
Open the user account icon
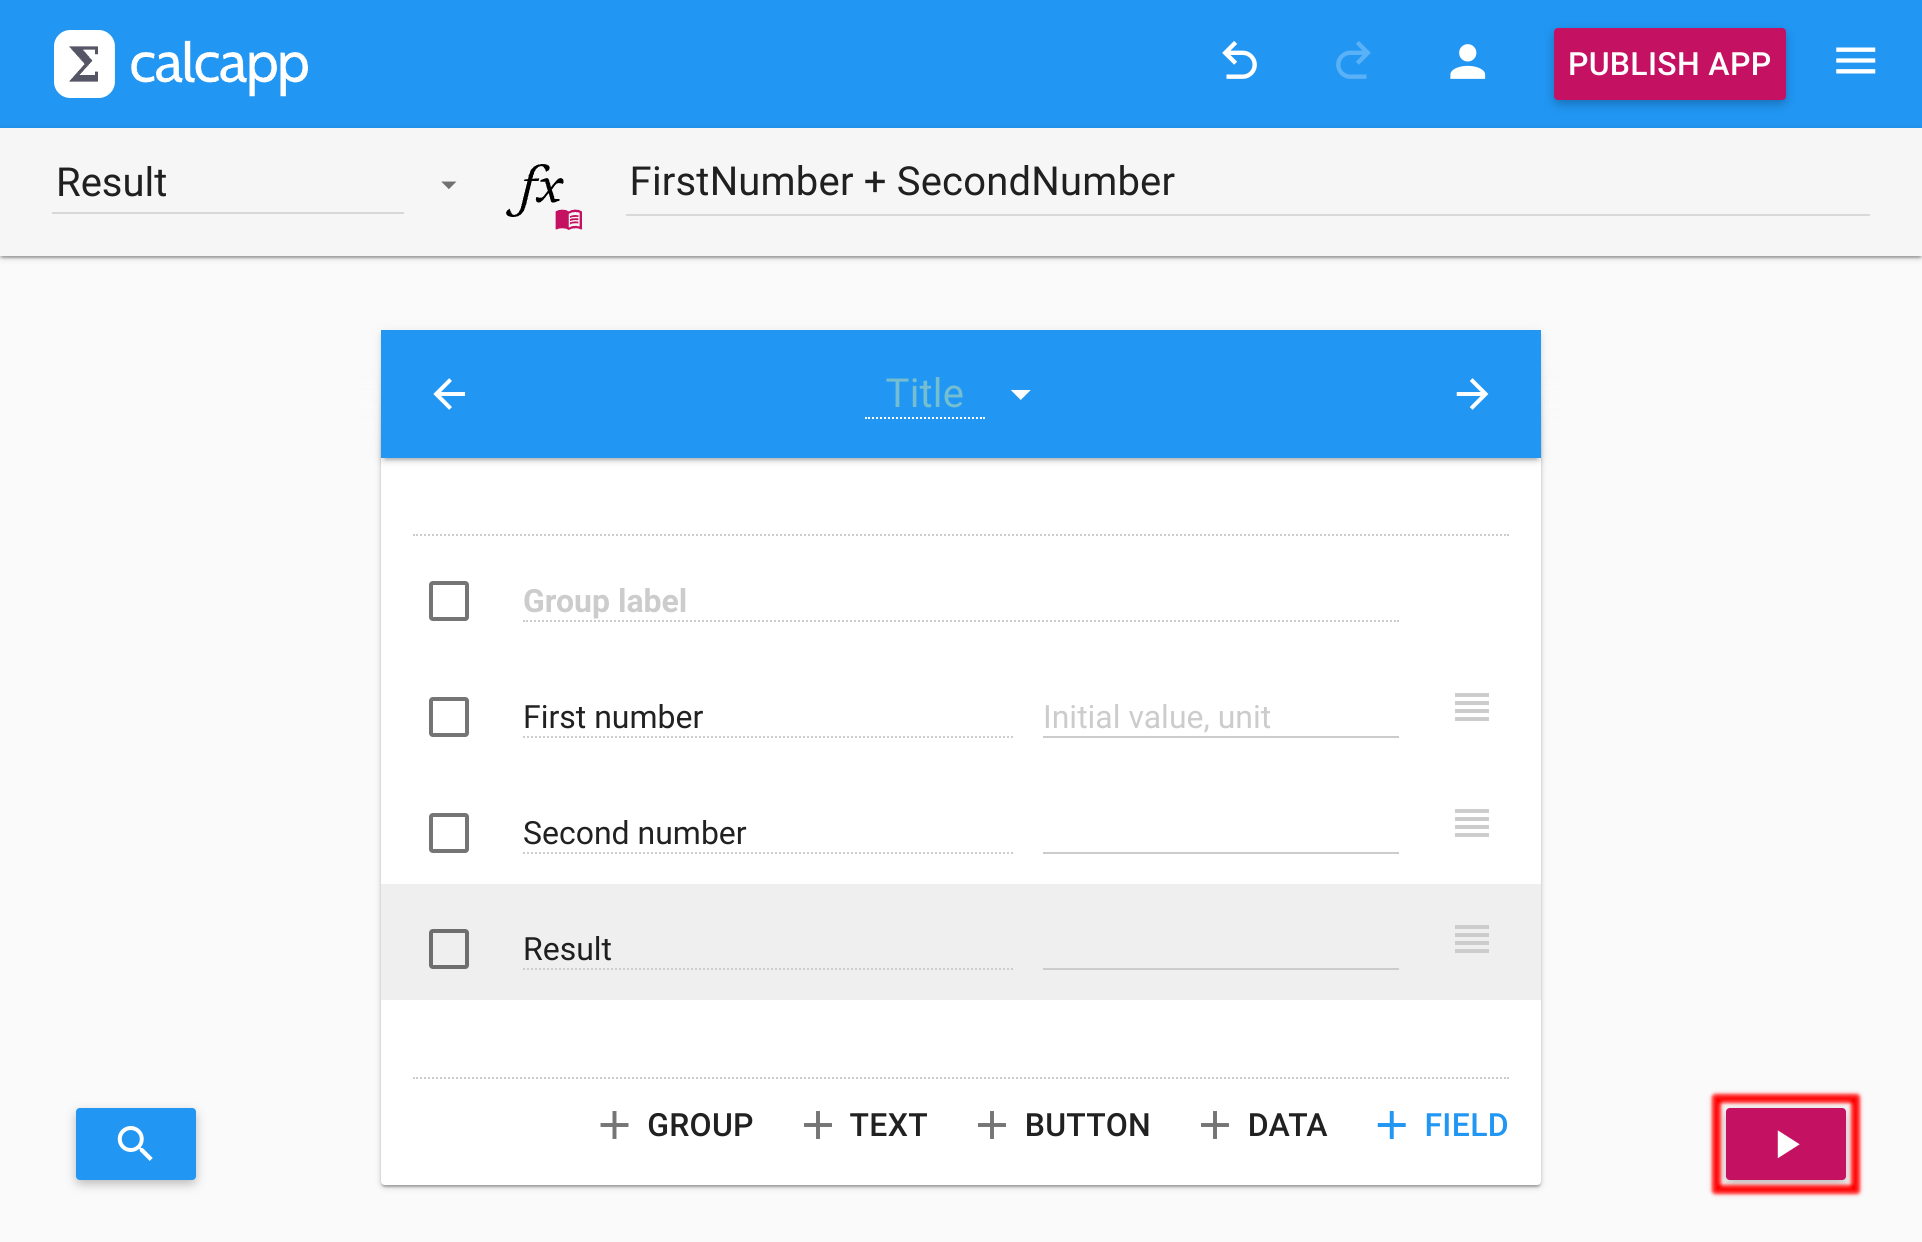point(1466,62)
